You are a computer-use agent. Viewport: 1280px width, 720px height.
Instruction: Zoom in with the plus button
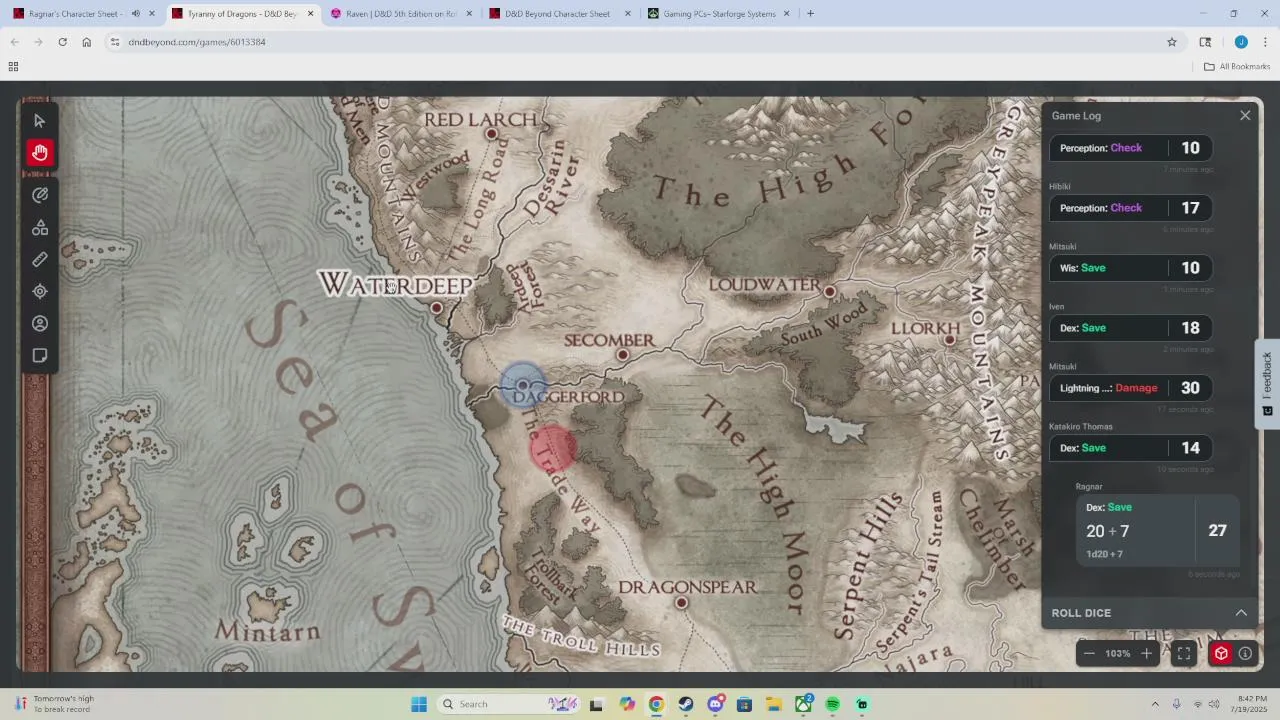pos(1146,653)
